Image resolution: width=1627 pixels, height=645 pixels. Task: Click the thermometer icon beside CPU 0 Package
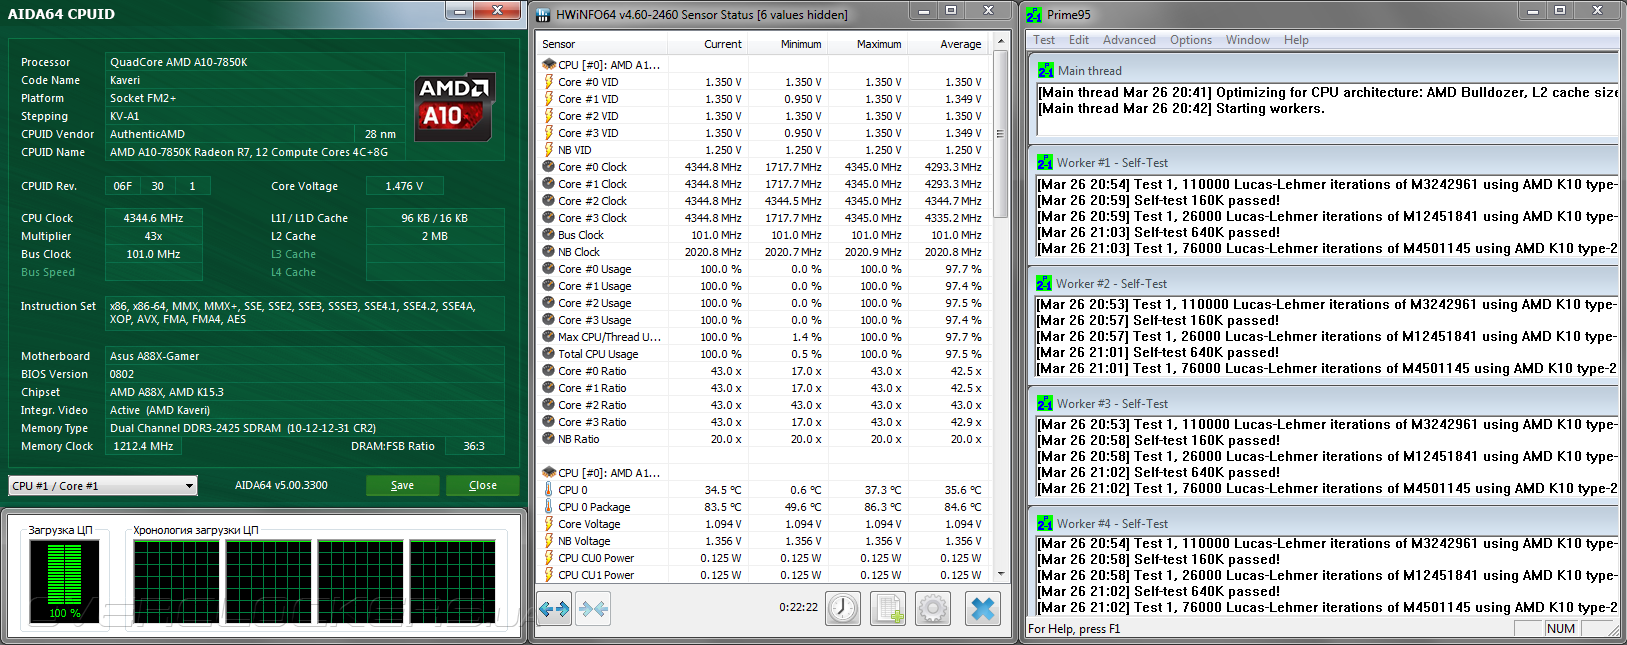tap(548, 507)
